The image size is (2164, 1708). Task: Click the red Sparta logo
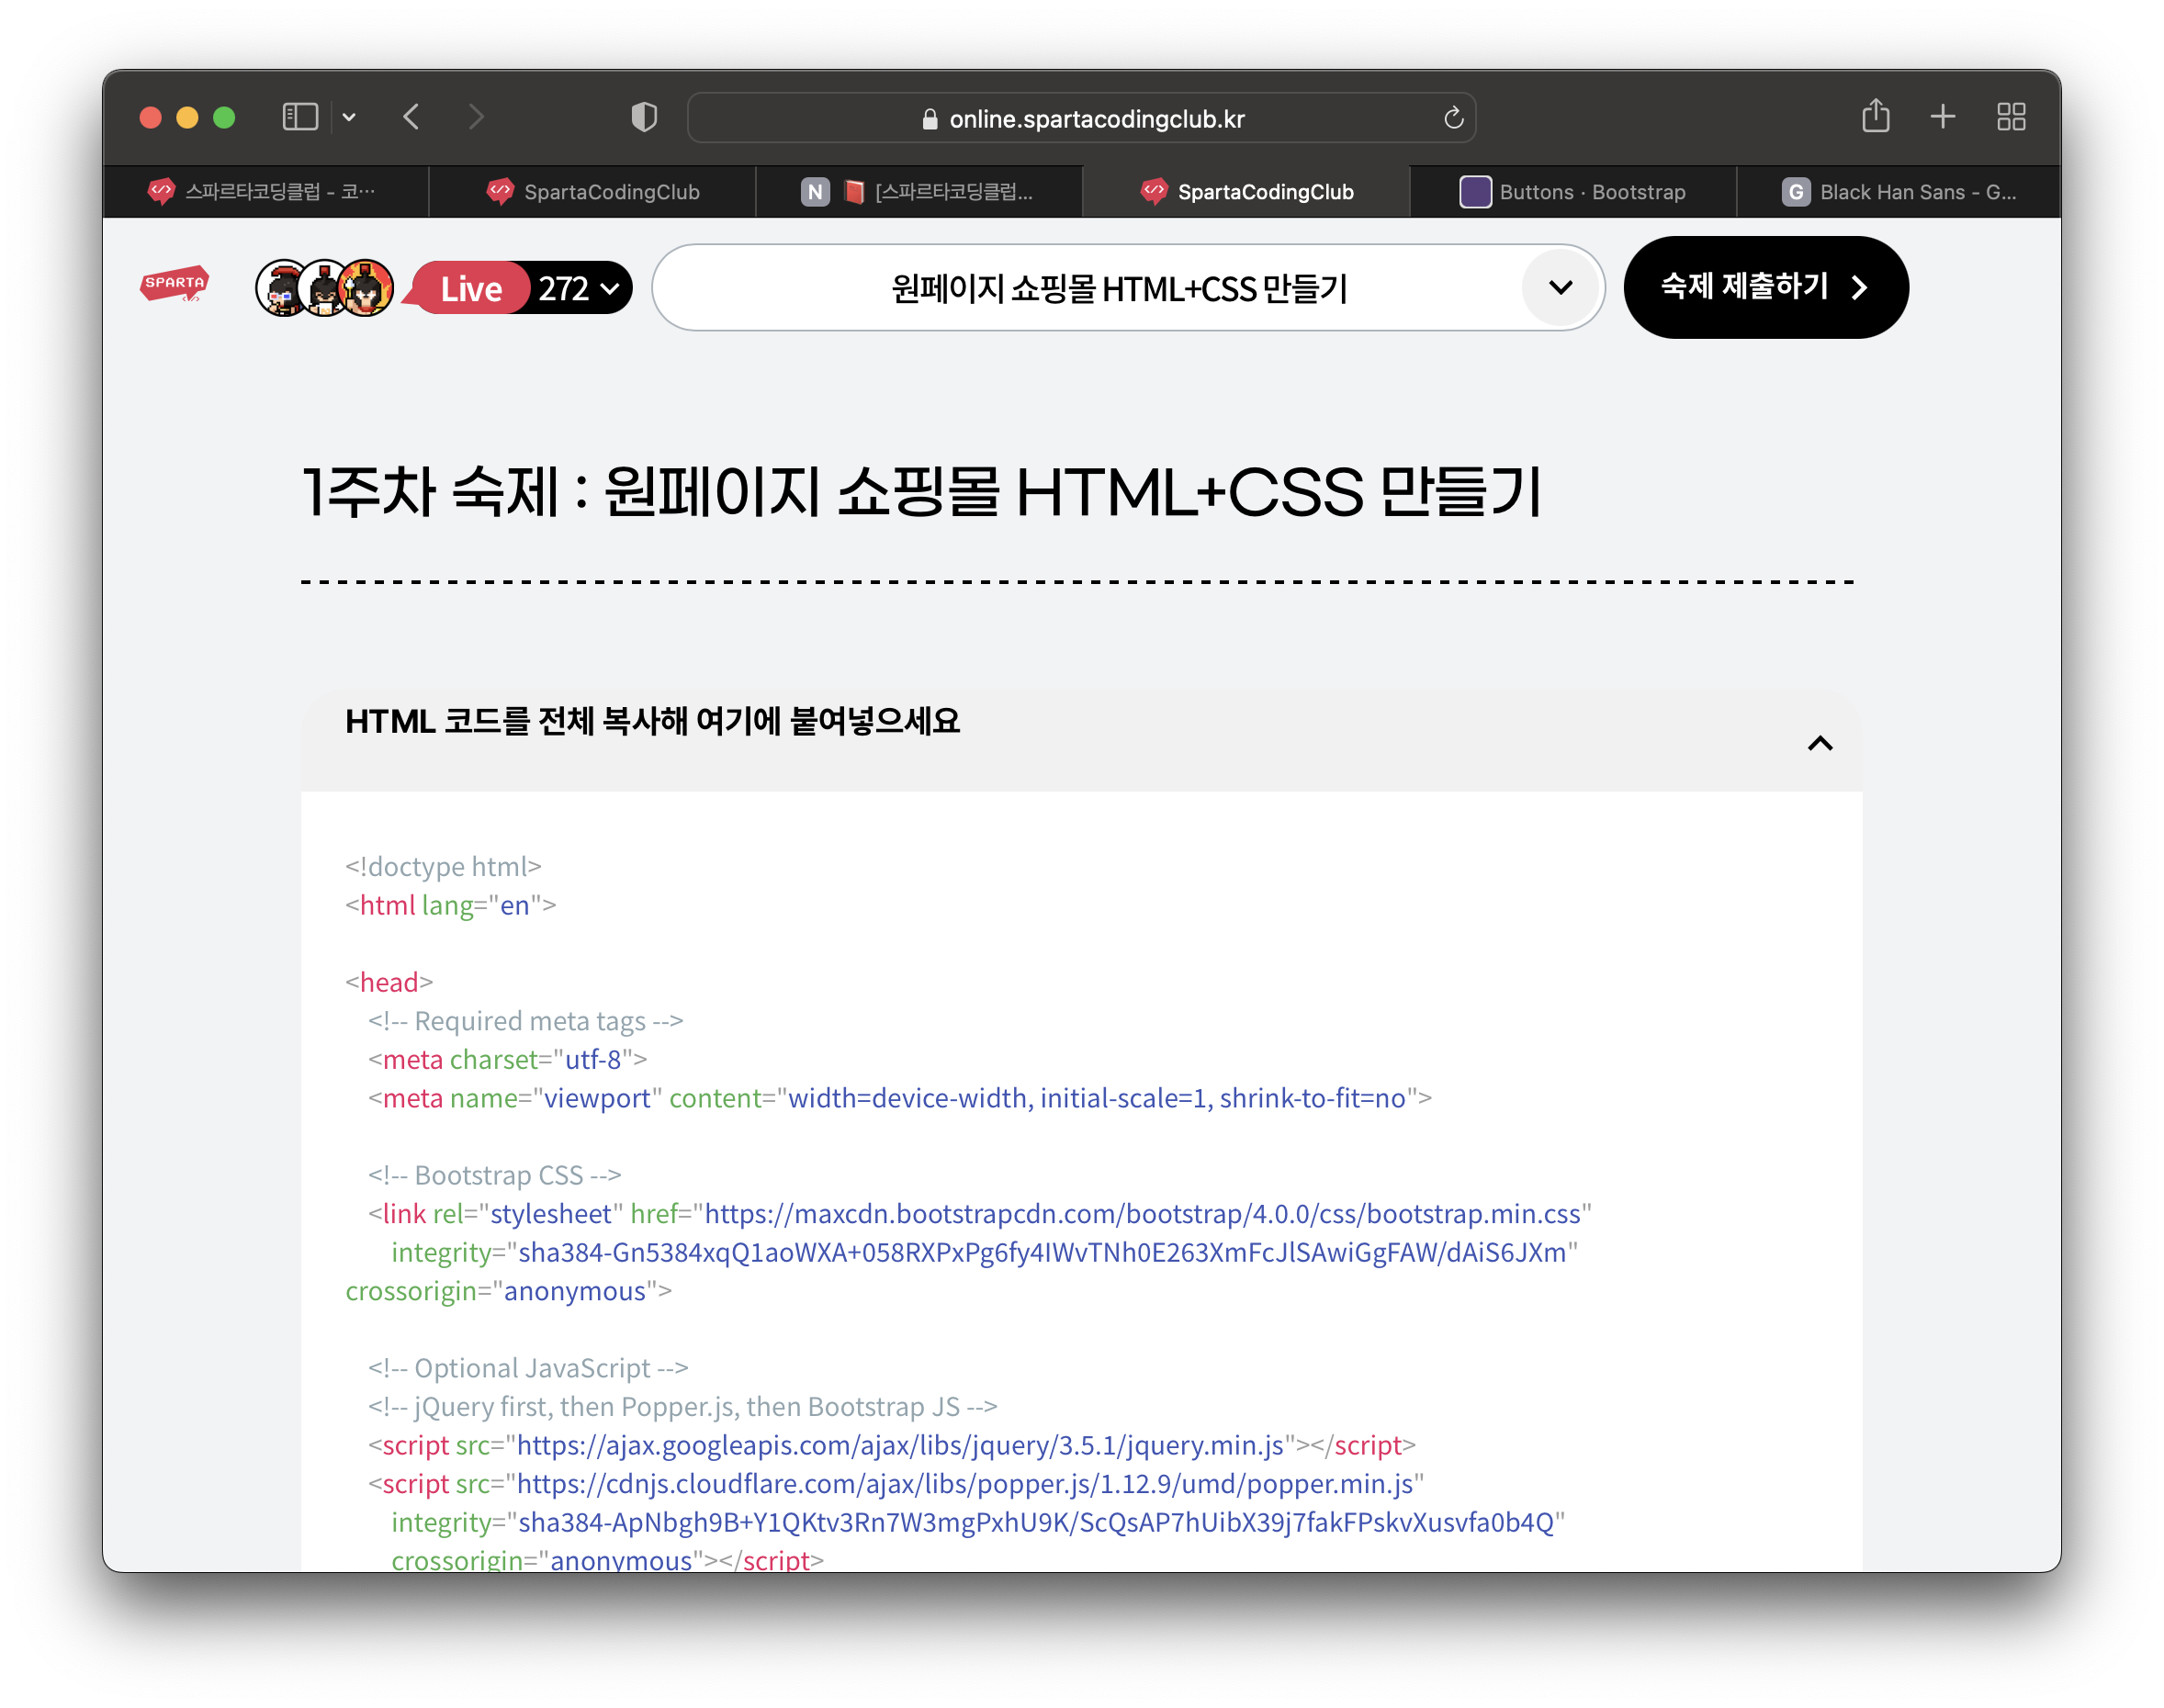(175, 284)
